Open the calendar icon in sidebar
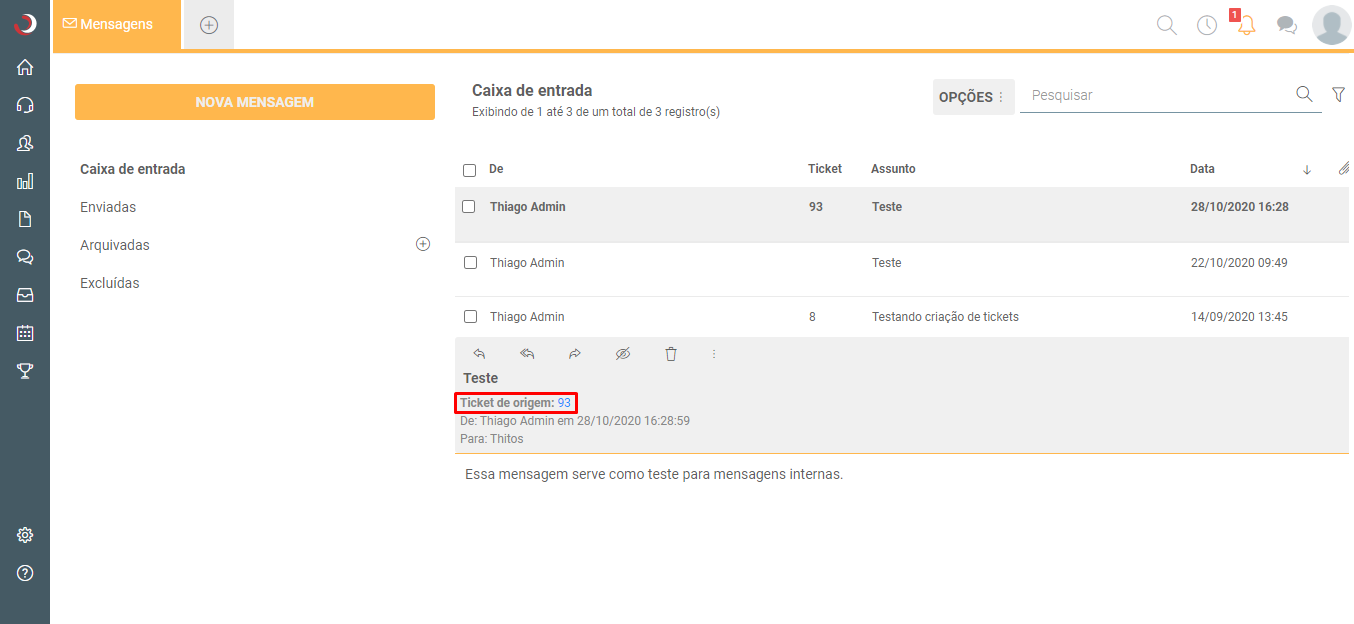Image resolution: width=1354 pixels, height=624 pixels. 25,333
